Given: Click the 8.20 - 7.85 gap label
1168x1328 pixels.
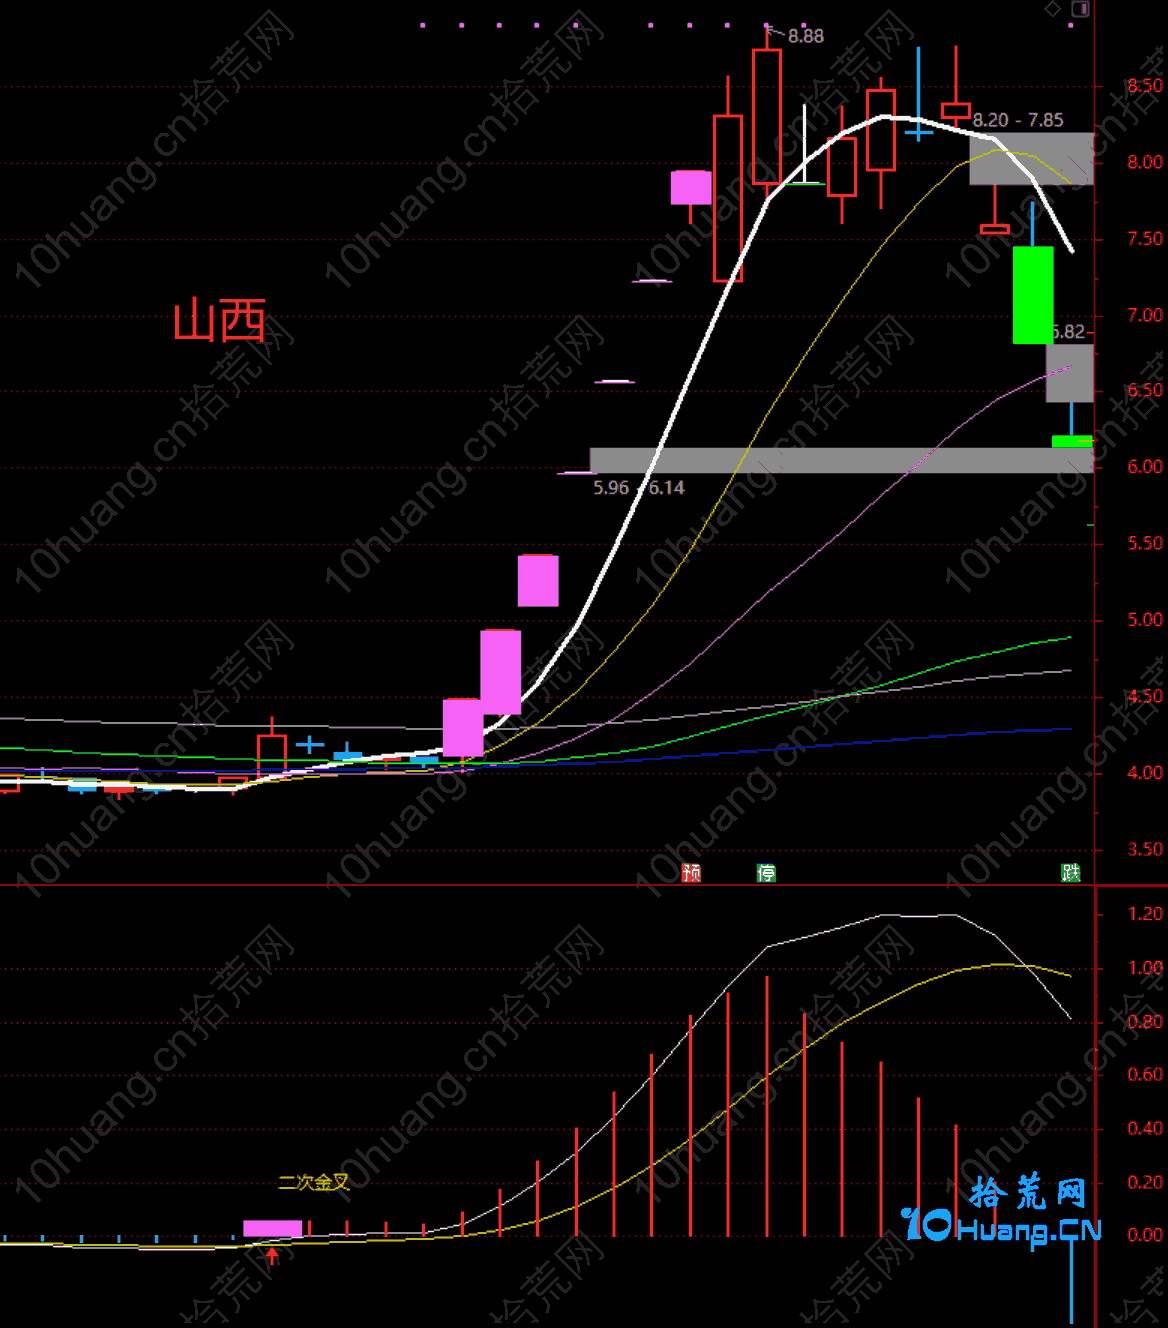Looking at the screenshot, I should tap(1018, 120).
